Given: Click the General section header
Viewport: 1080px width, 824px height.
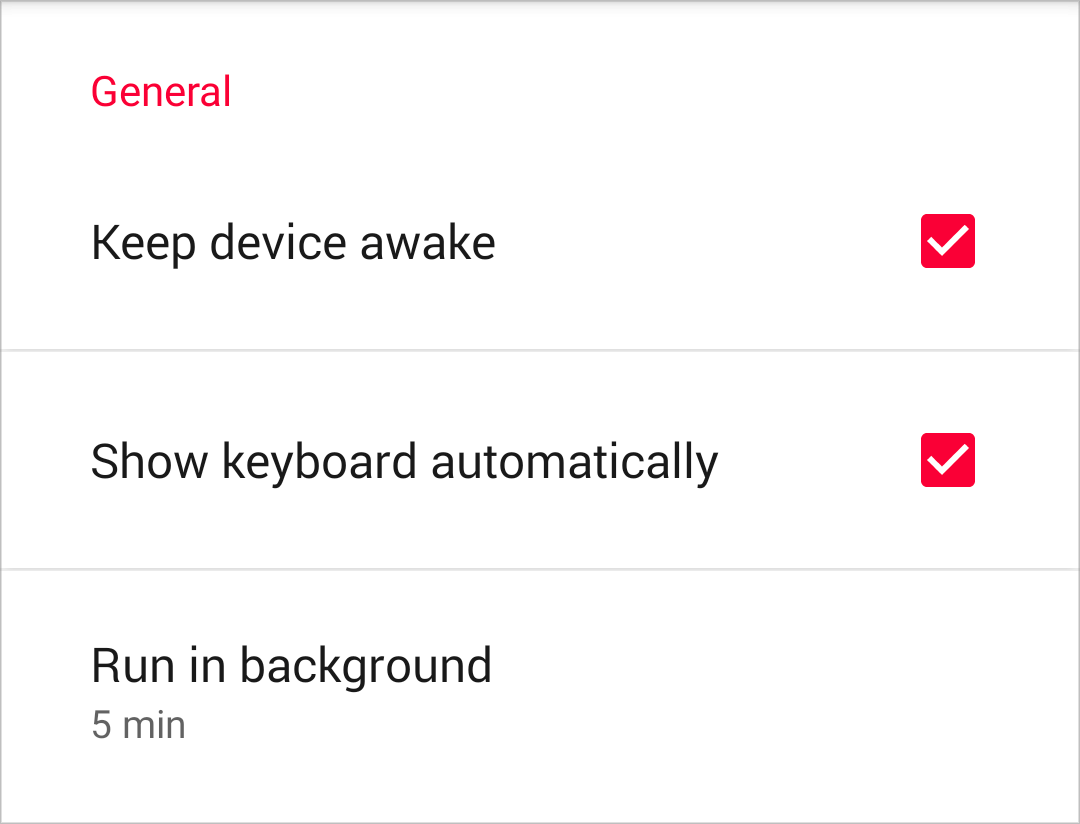Looking at the screenshot, I should click(161, 92).
